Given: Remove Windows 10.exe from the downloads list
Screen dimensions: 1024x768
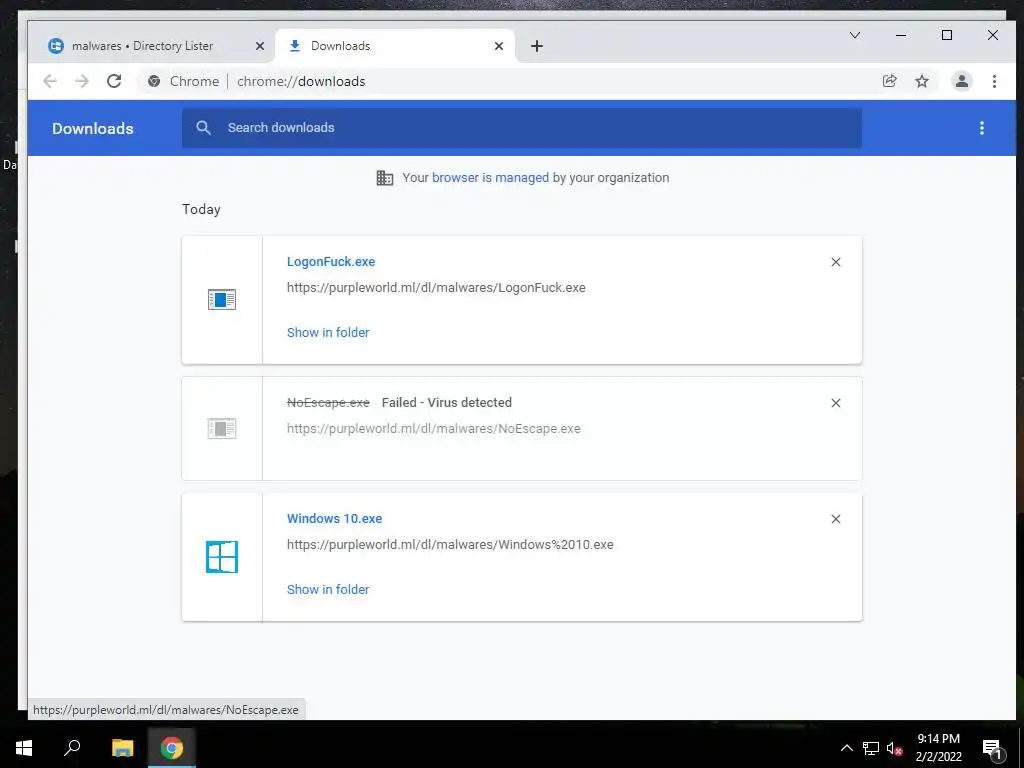Looking at the screenshot, I should (x=835, y=519).
